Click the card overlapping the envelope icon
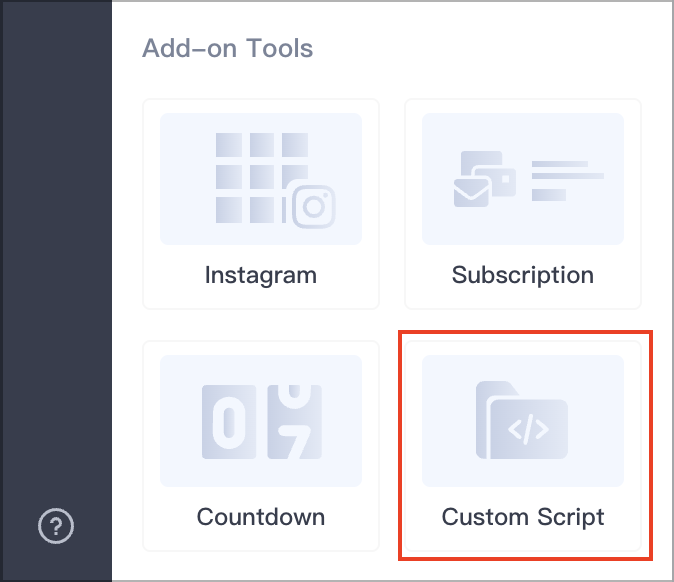Viewport: 674px width, 582px height. coord(494,181)
